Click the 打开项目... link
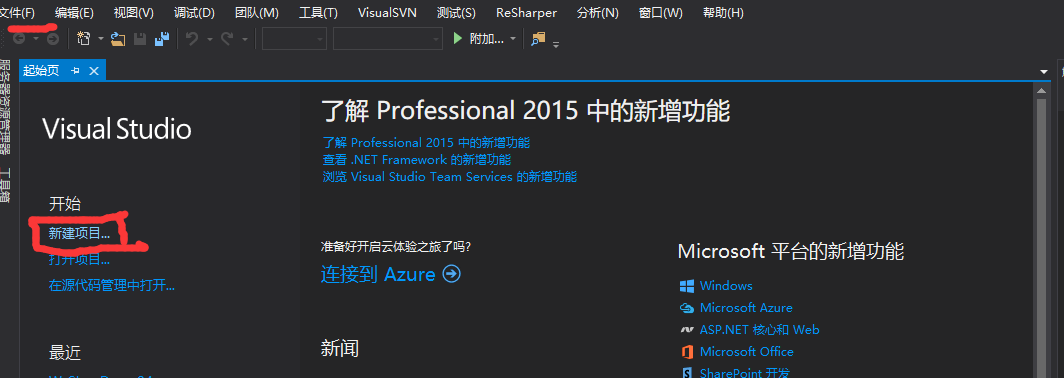 point(79,259)
